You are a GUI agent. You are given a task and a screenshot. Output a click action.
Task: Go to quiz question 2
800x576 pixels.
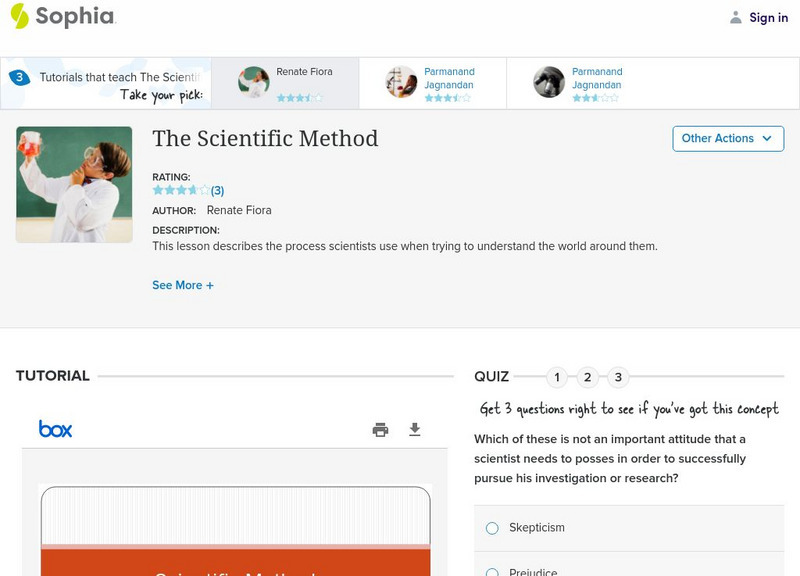click(588, 377)
